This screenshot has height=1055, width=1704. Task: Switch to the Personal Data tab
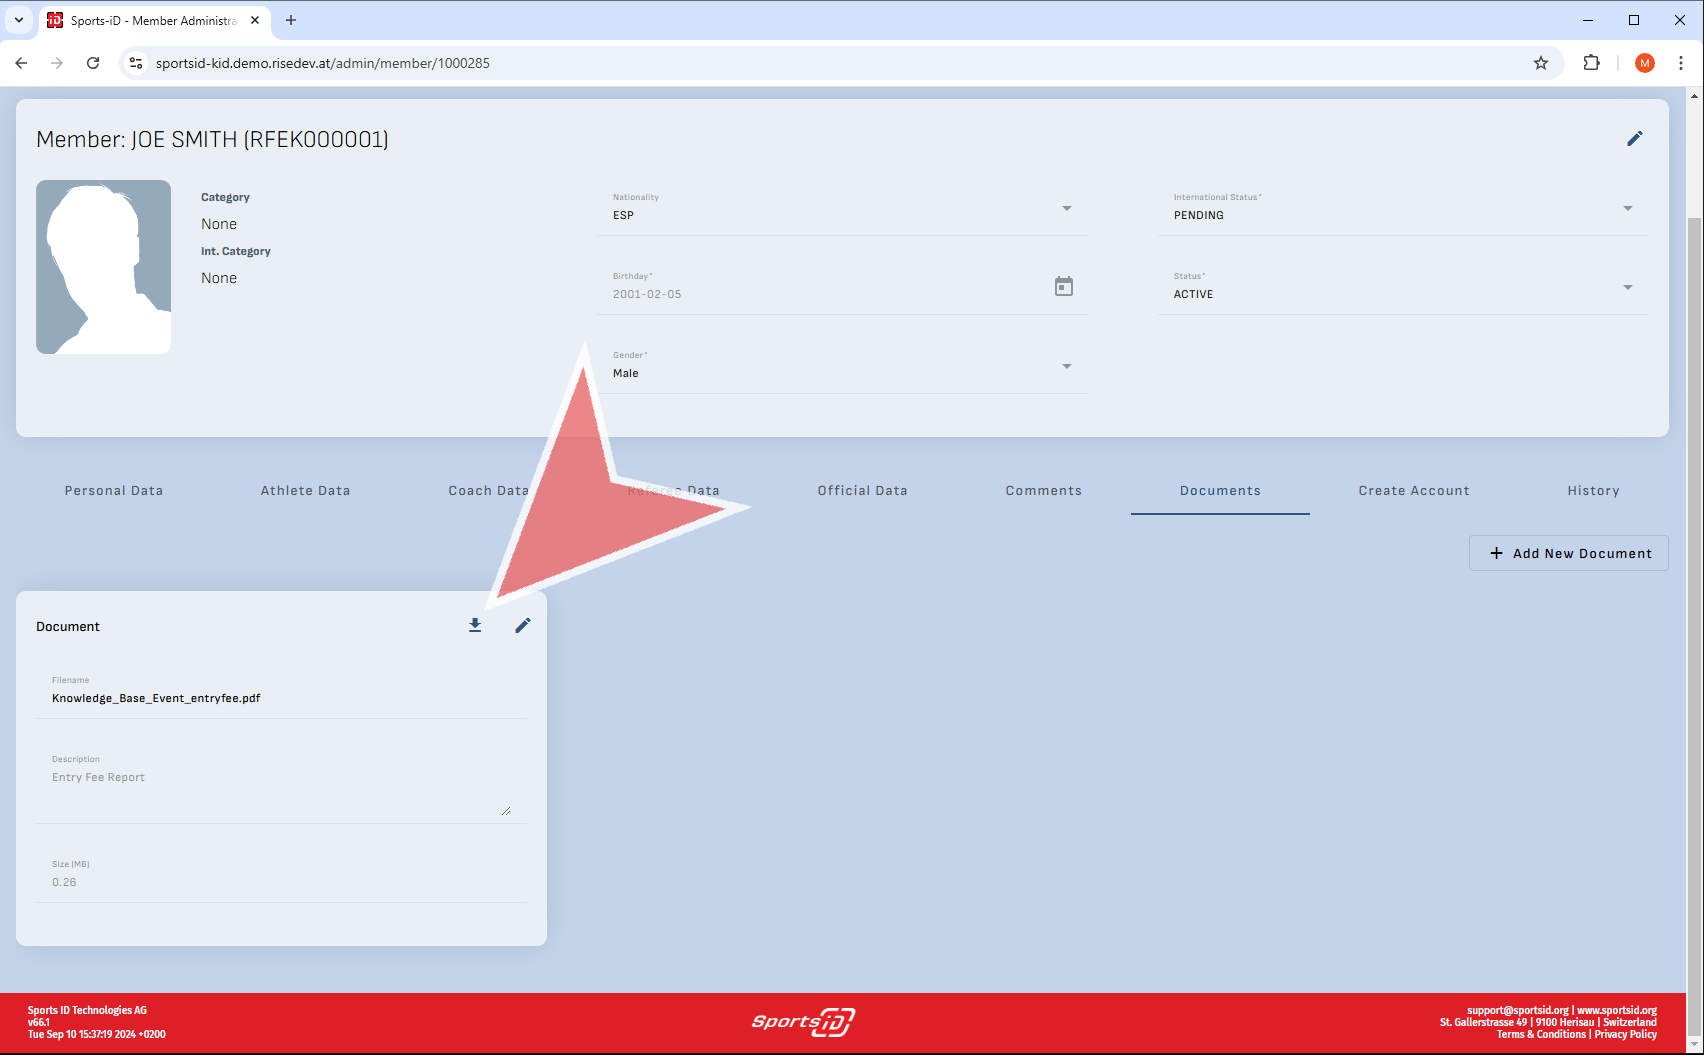click(114, 491)
